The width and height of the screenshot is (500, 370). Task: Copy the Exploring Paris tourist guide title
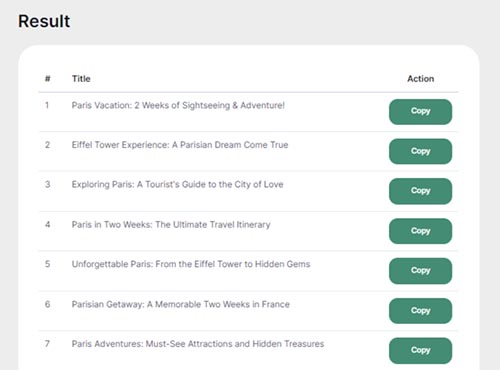click(420, 191)
